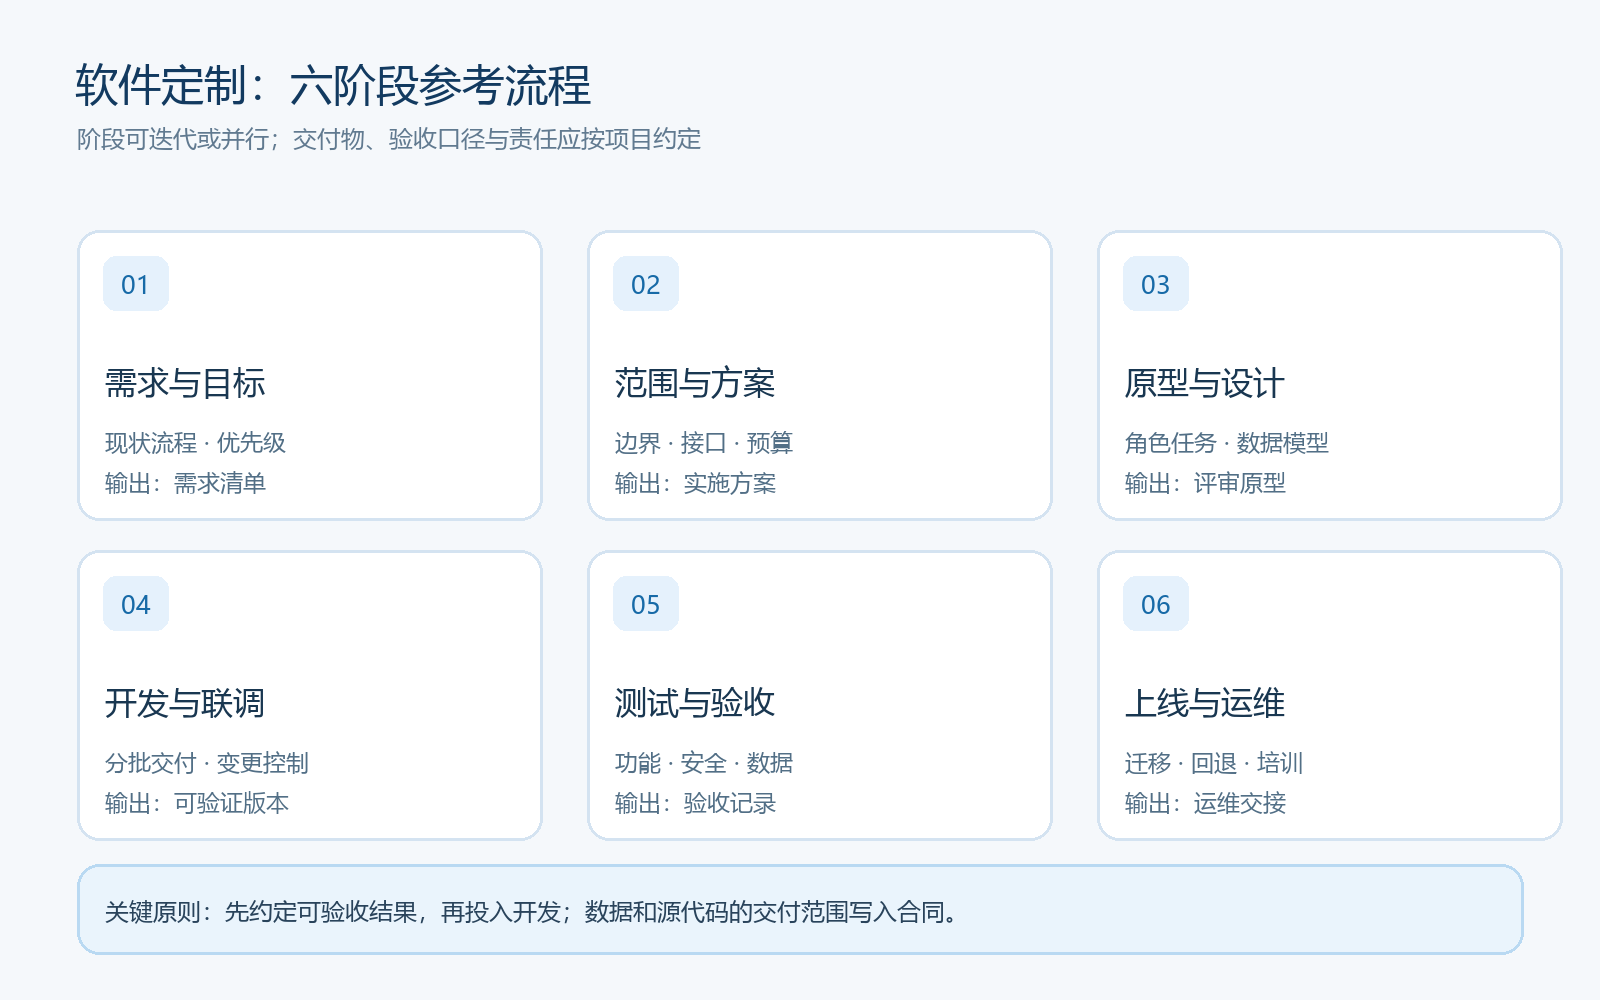Click the 02 step number badge
The height and width of the screenshot is (1000, 1600).
coord(646,284)
